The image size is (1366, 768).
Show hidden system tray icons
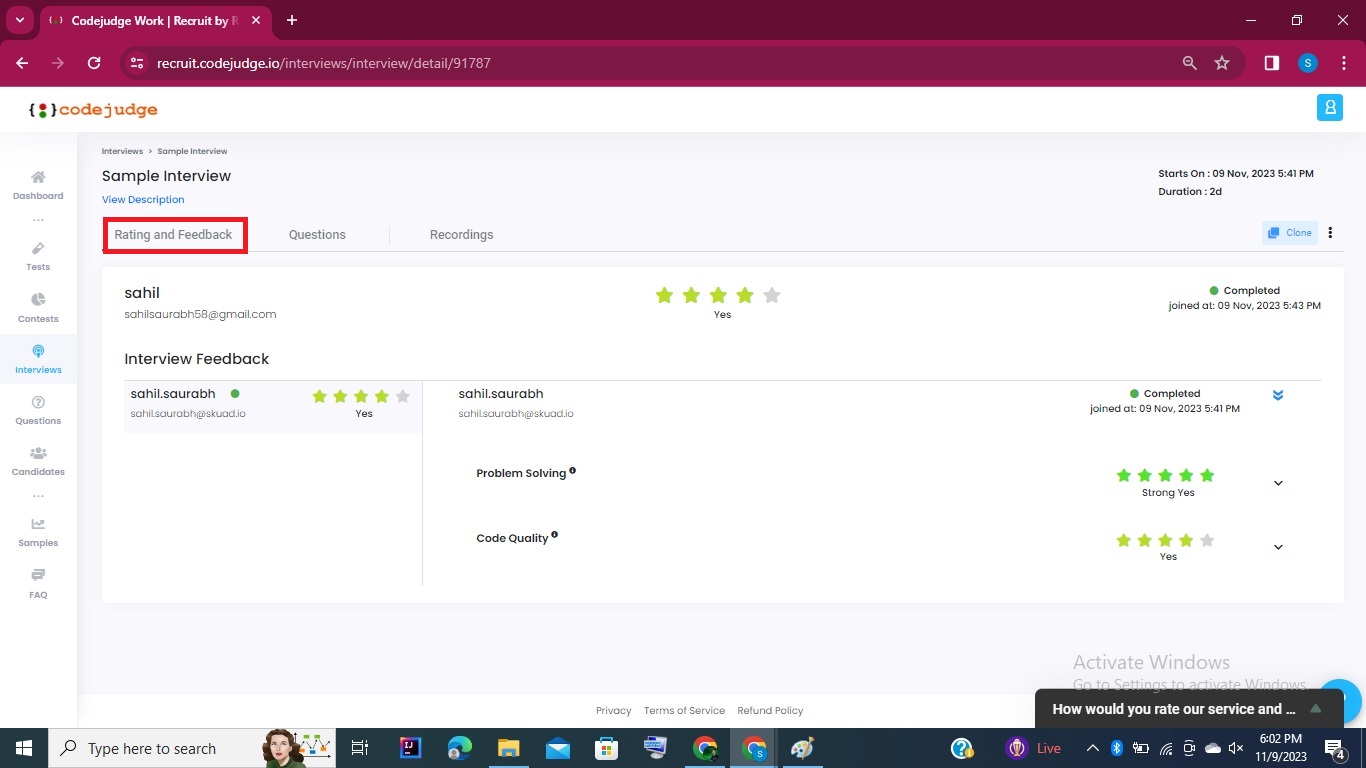click(1093, 748)
